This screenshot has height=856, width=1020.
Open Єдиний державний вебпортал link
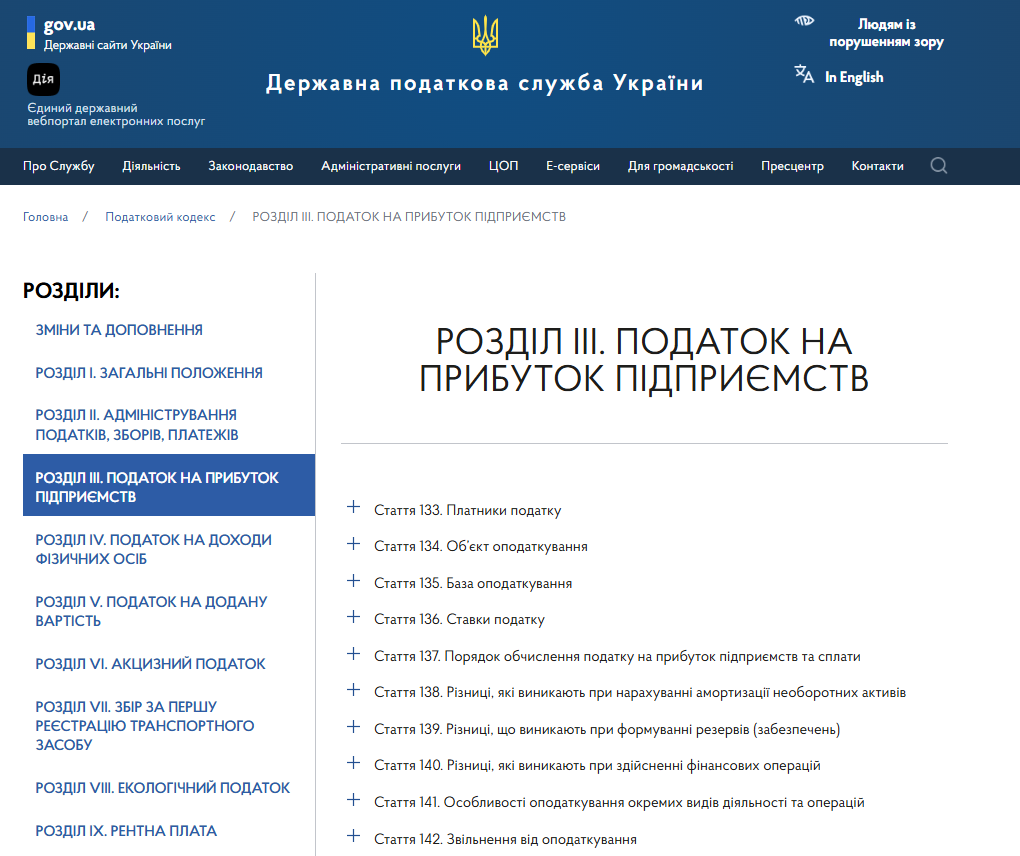coord(116,114)
